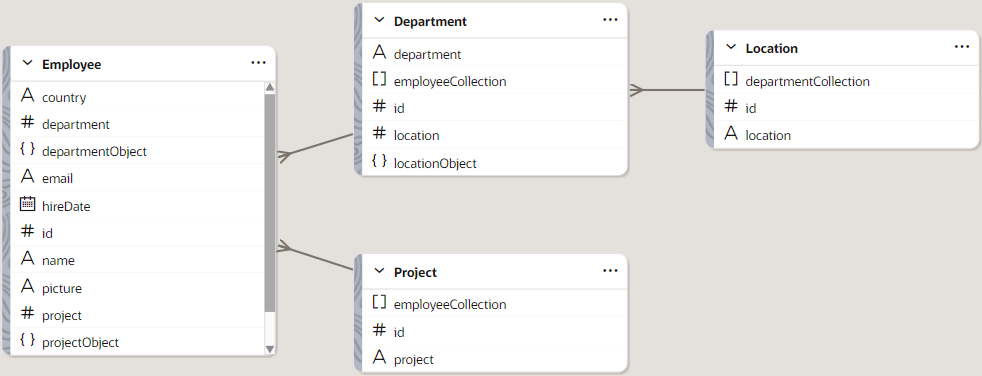
Task: Select employeeCollection text in the Department card
Action: coord(450,81)
